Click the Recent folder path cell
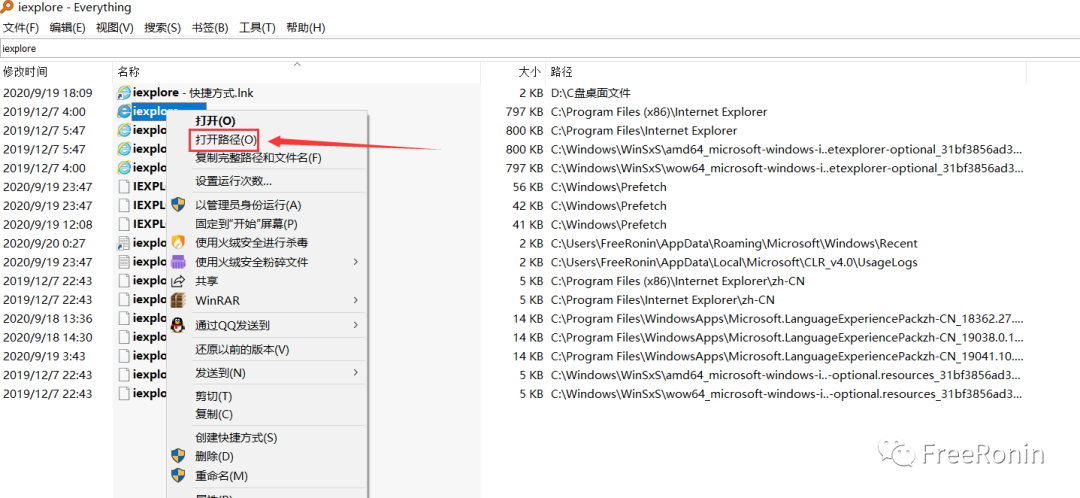Screen dimensions: 1080x498 coord(734,243)
